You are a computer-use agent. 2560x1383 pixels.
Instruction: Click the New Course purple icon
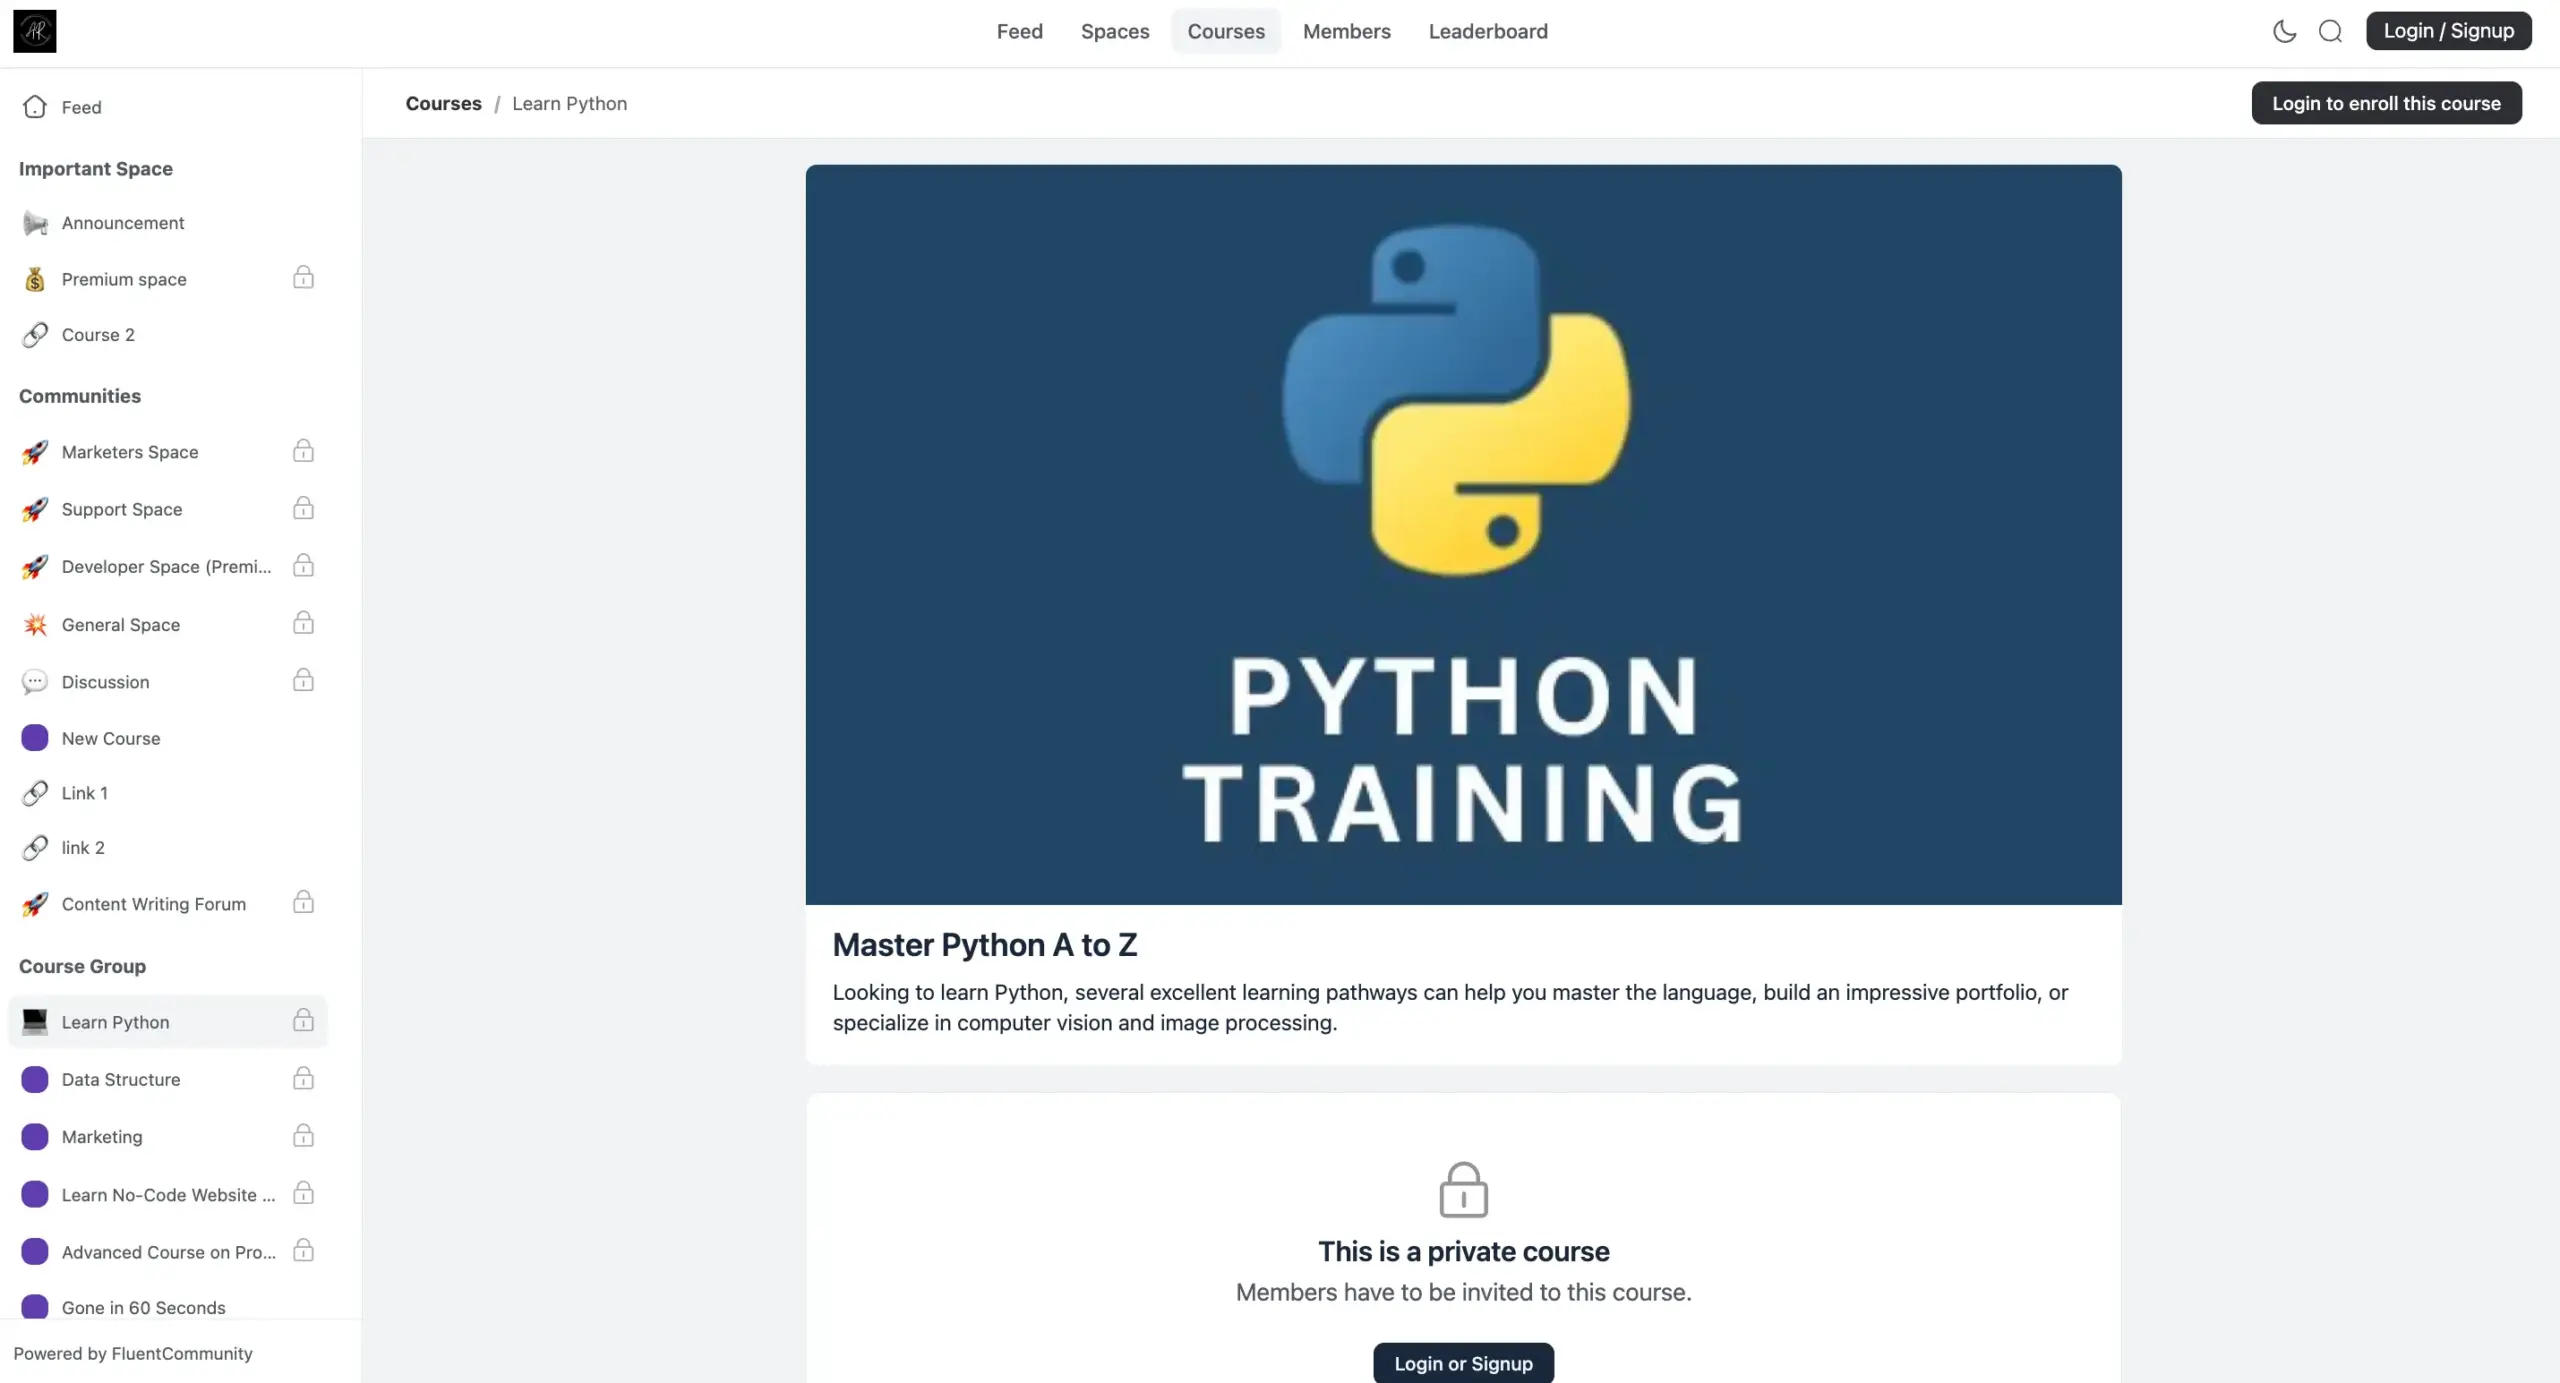click(35, 738)
